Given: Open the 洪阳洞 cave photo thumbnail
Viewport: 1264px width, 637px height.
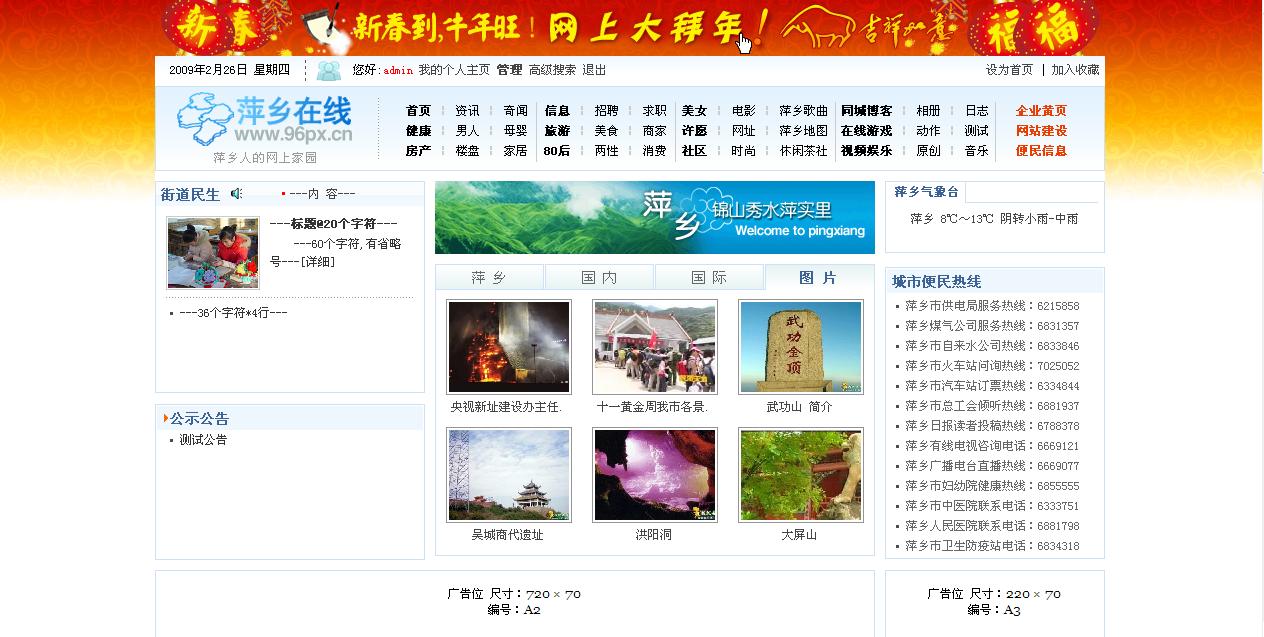Looking at the screenshot, I should [x=655, y=475].
